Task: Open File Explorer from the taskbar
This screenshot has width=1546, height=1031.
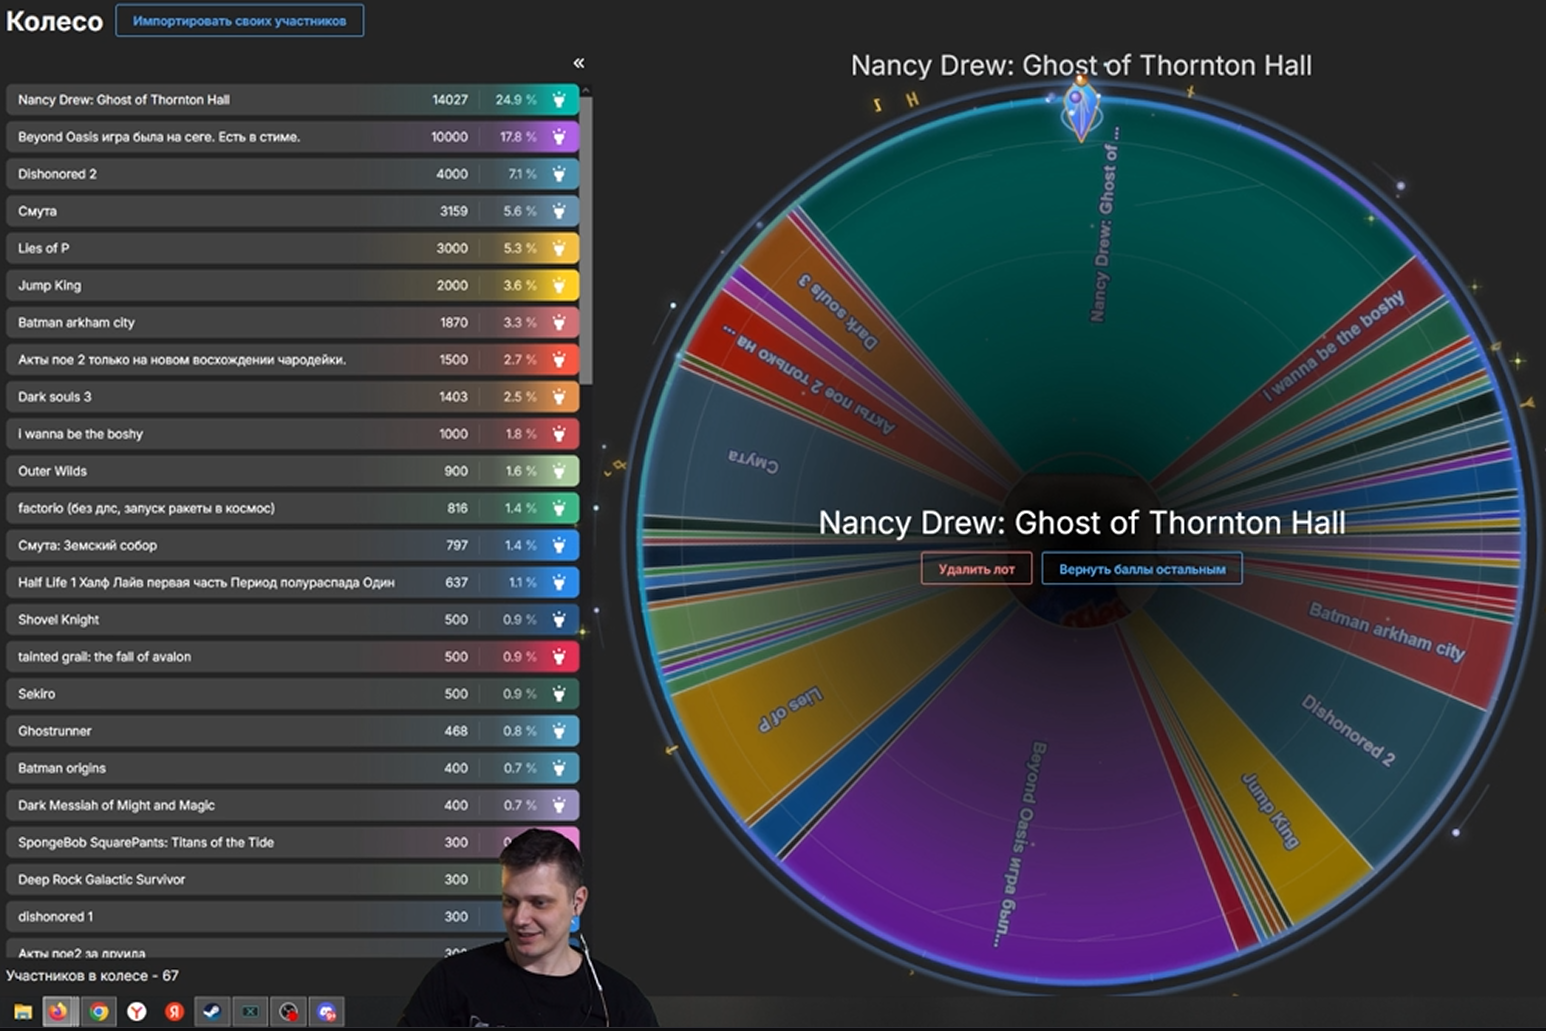Action: (22, 1011)
